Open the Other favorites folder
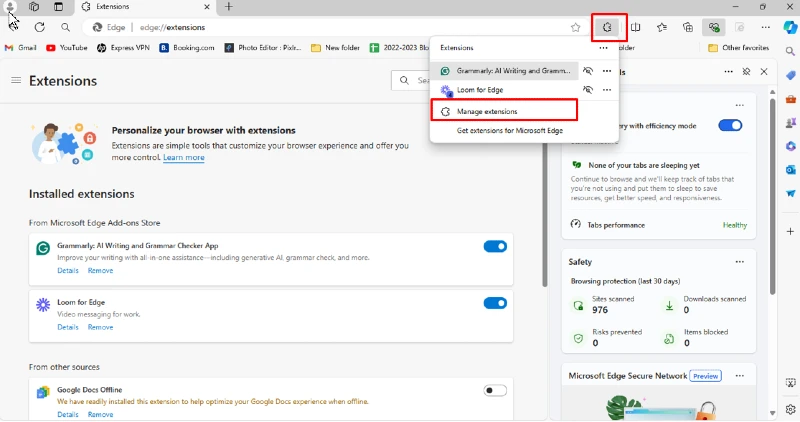 click(x=738, y=47)
